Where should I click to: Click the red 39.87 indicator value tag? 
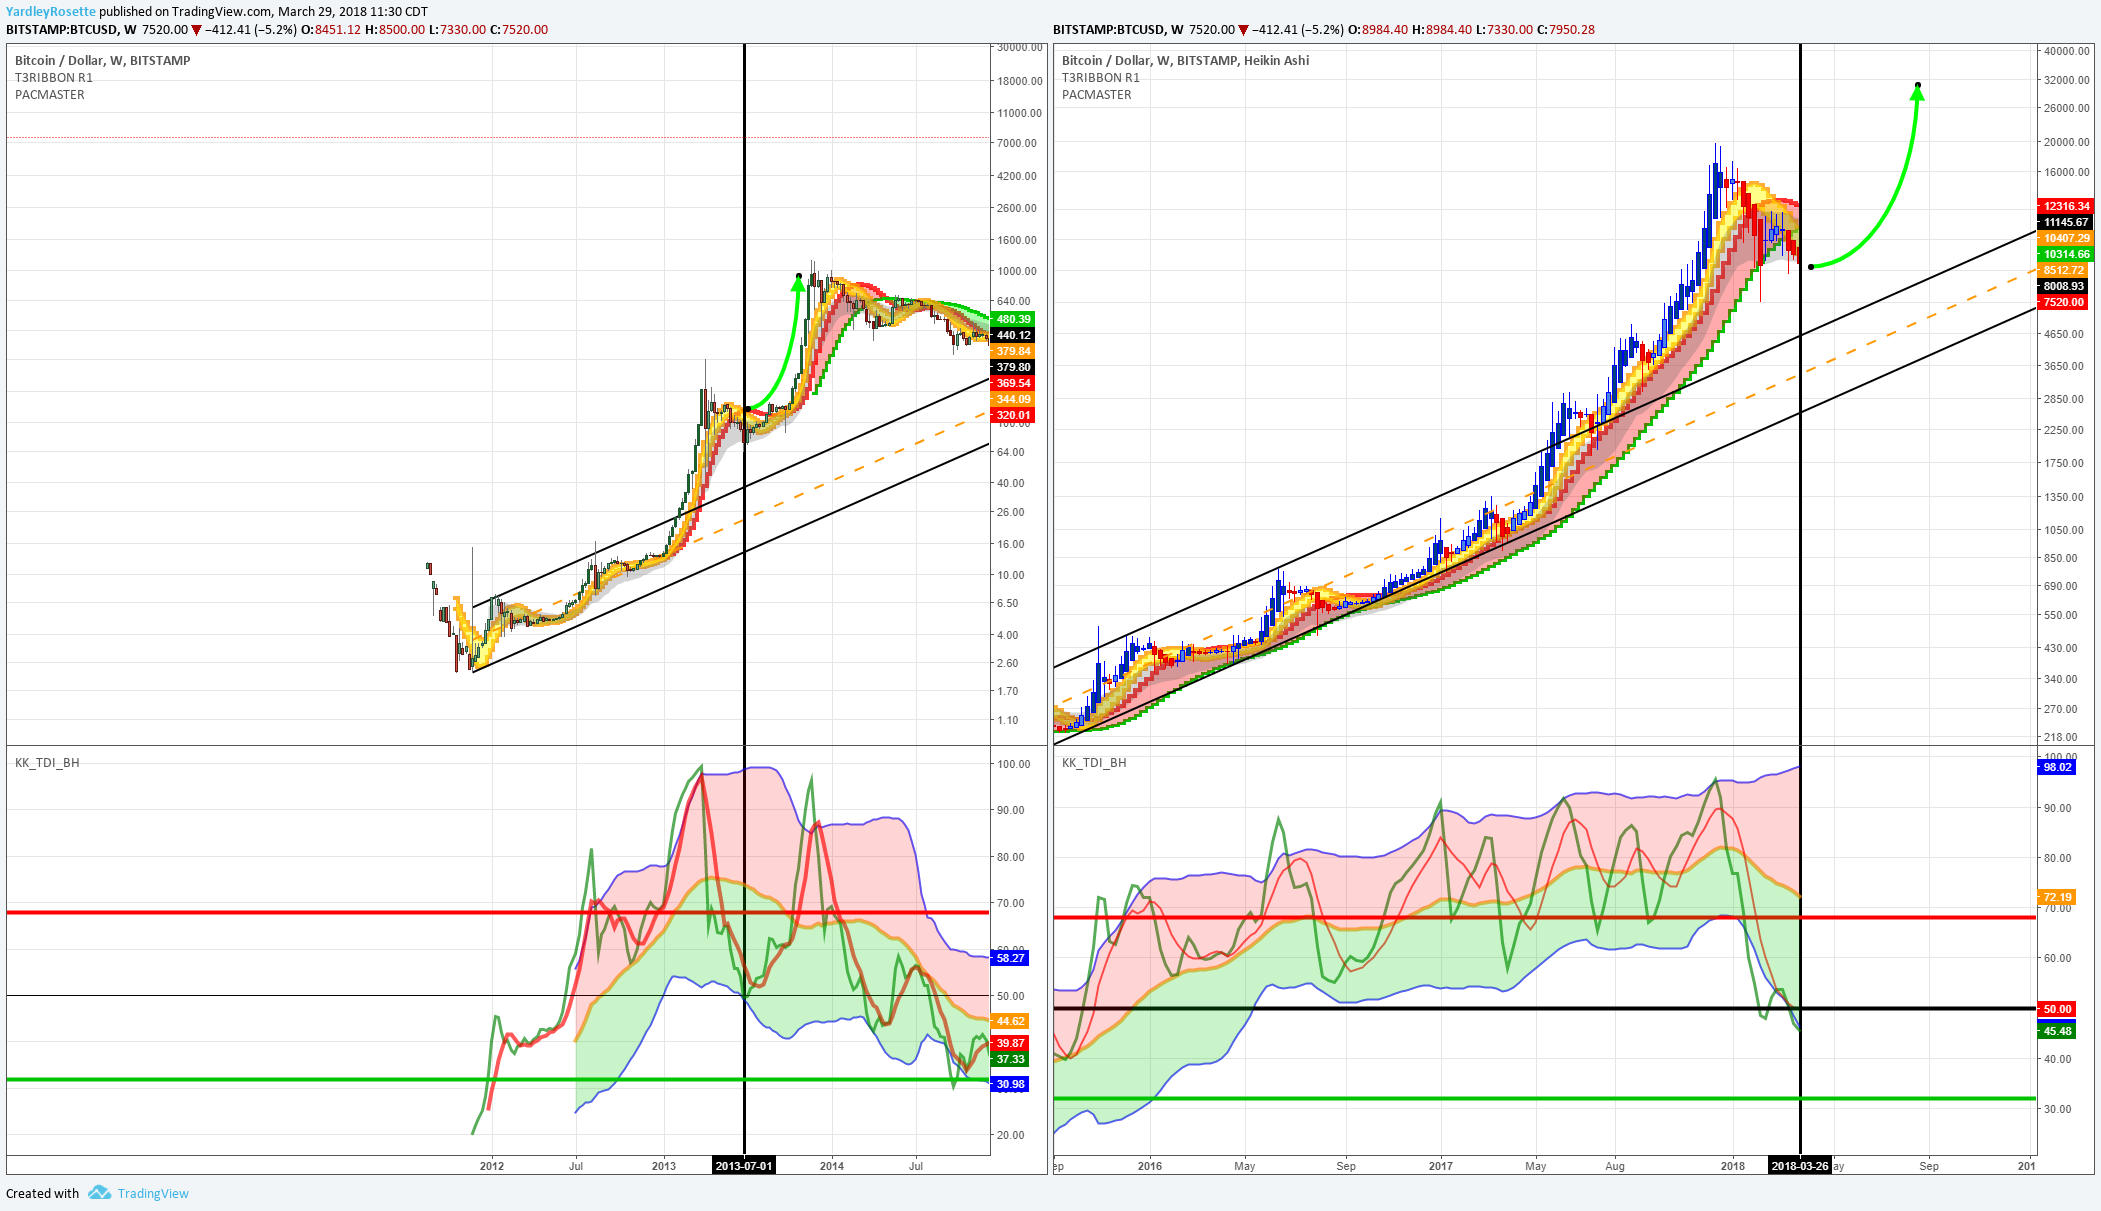point(1010,1043)
